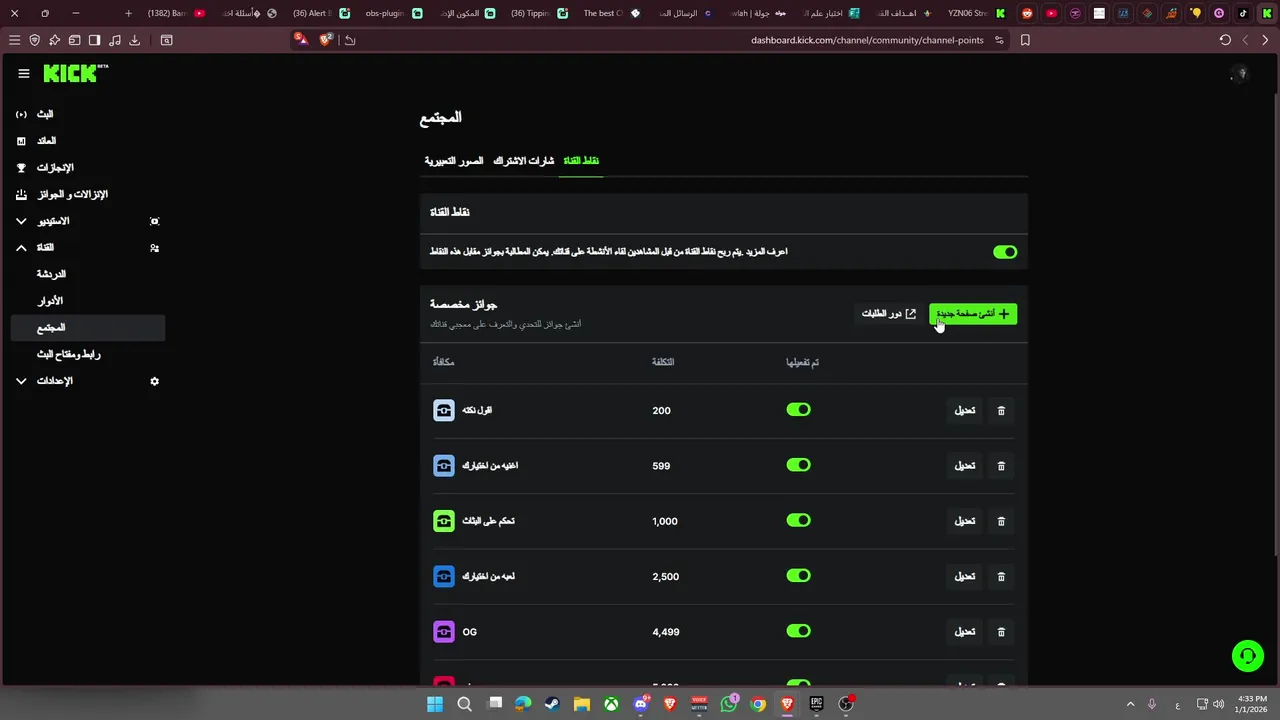Delete the 2,500-point reward
The image size is (1280, 720).
(1001, 576)
